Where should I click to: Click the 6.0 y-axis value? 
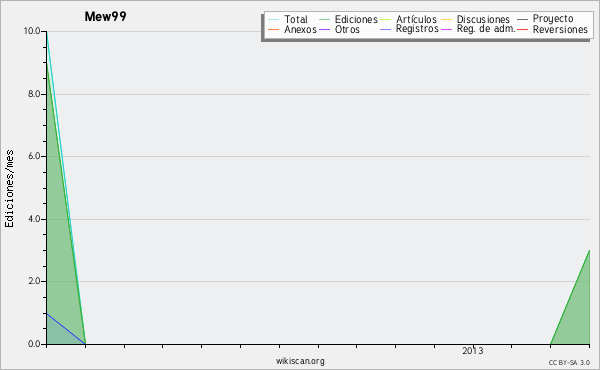(34, 156)
